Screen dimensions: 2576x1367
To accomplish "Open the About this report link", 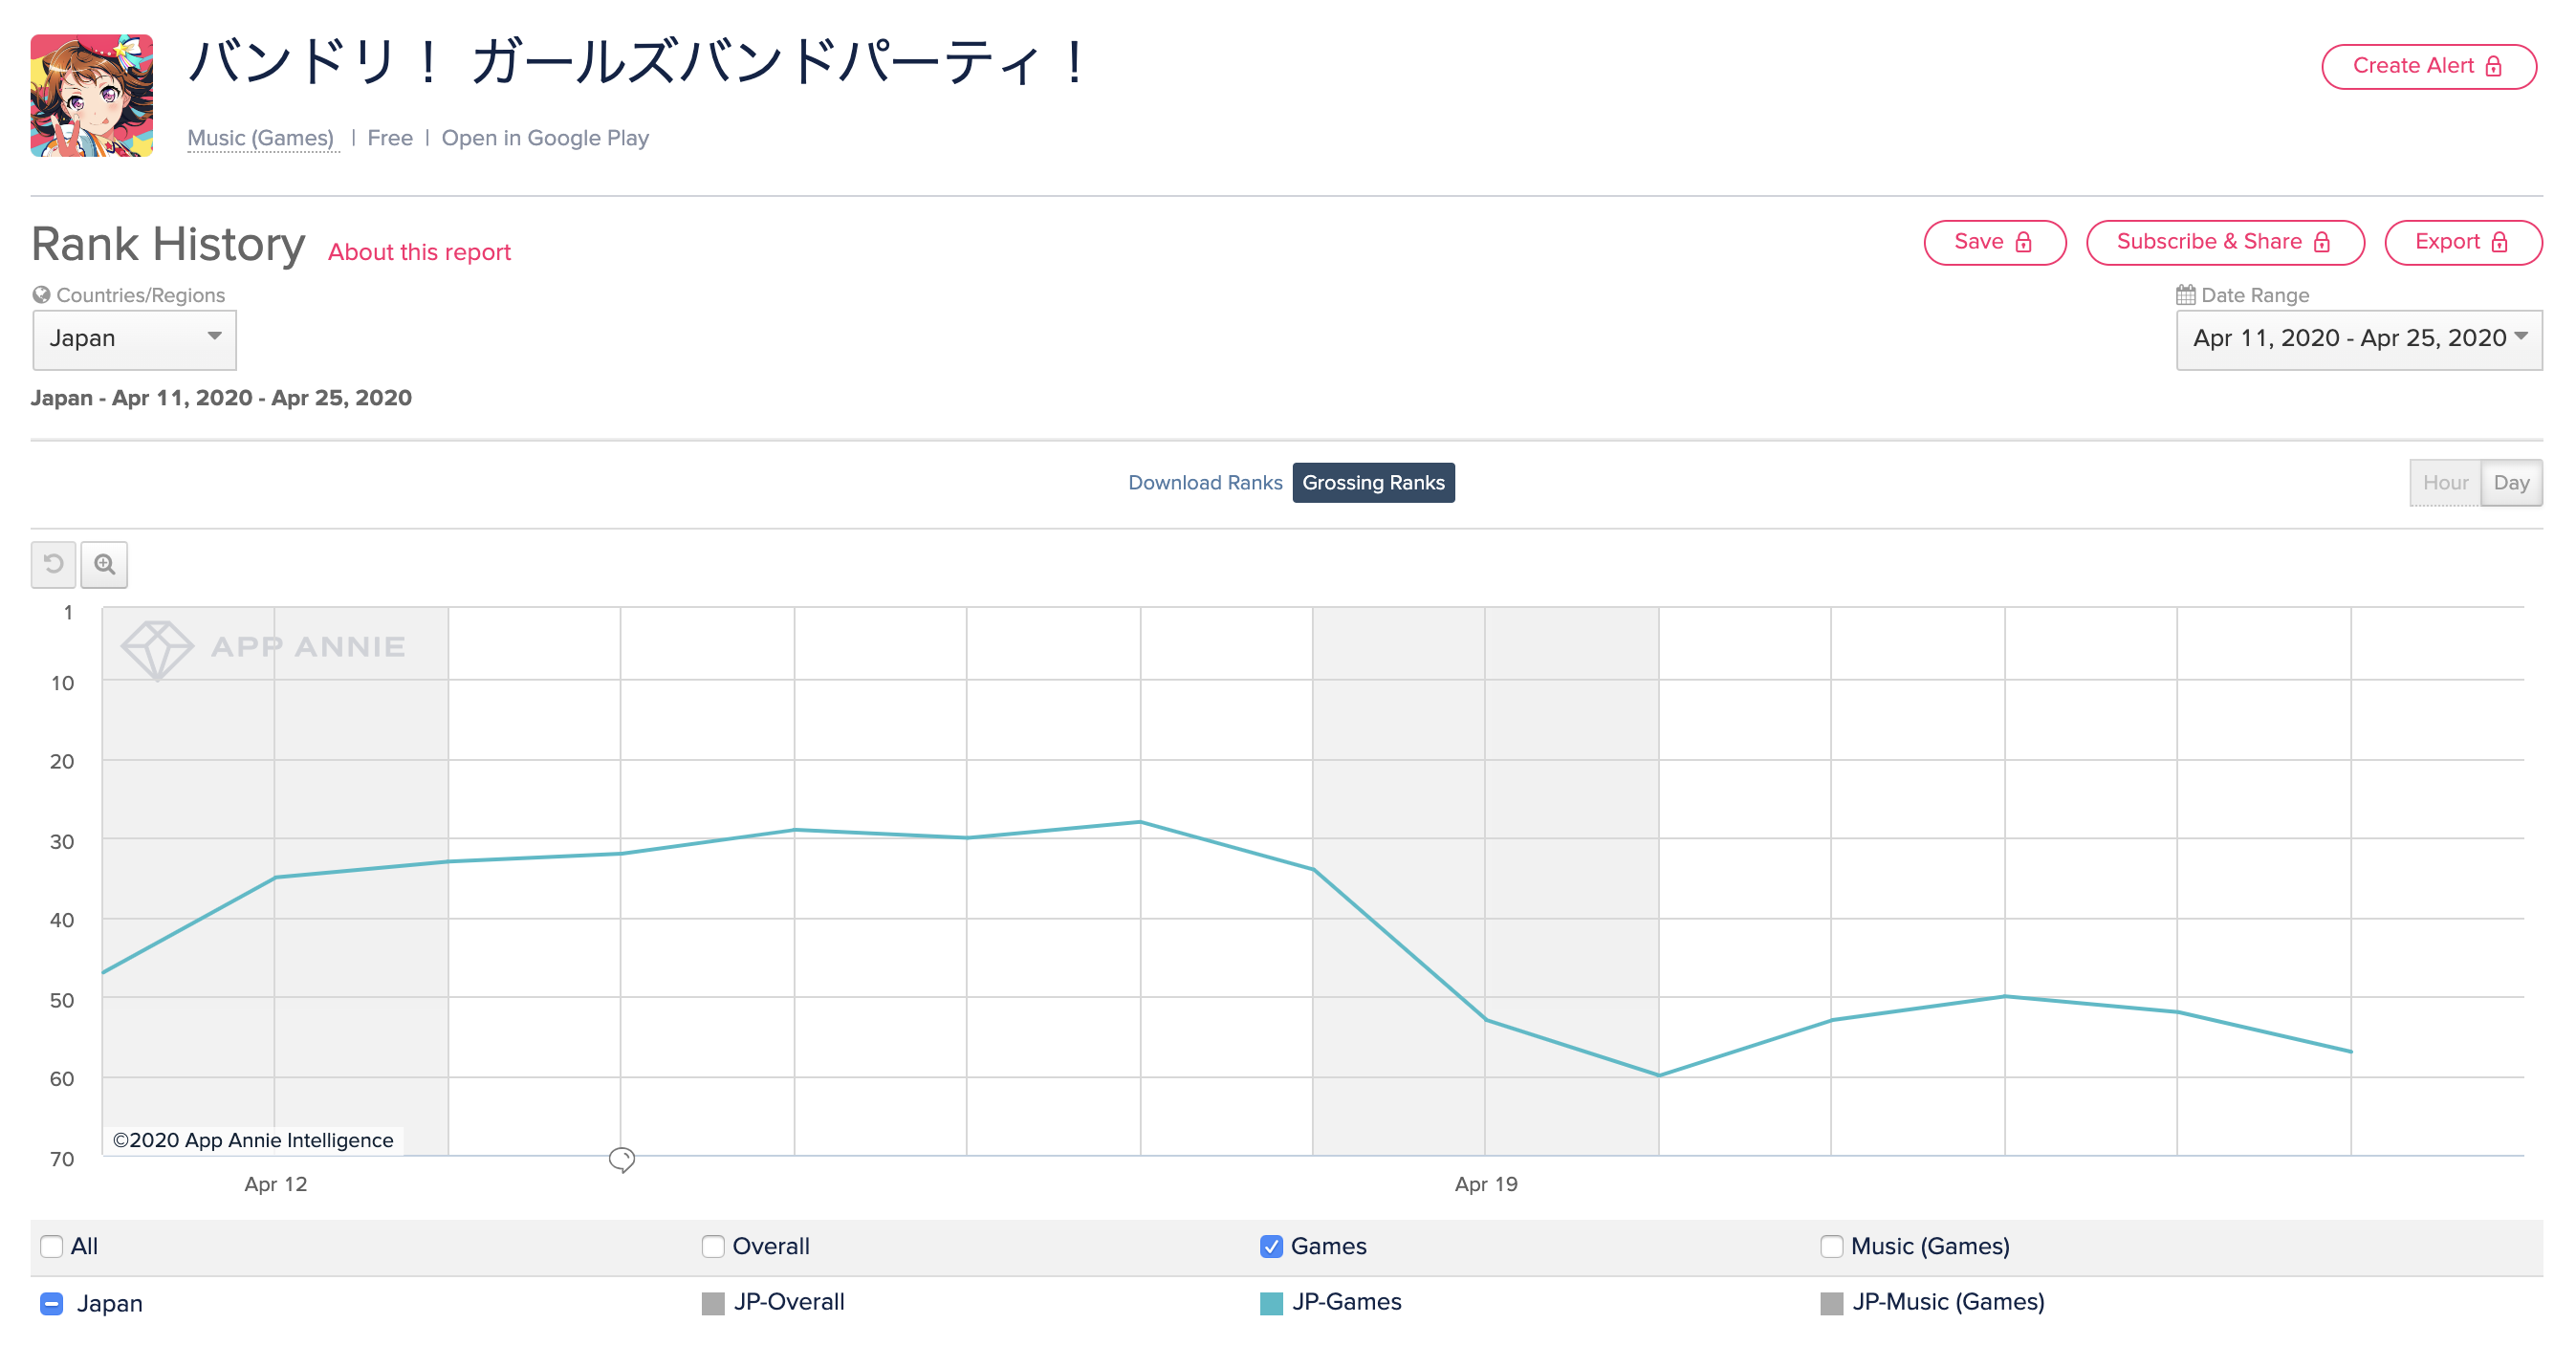I will [419, 252].
